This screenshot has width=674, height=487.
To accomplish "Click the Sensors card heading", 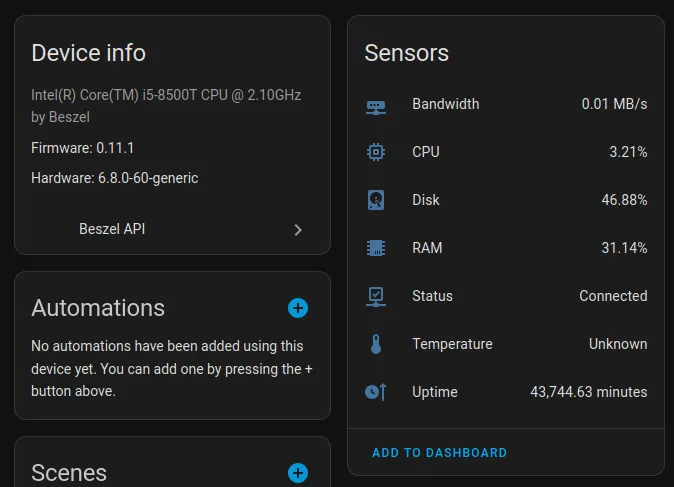I will click(x=407, y=53).
